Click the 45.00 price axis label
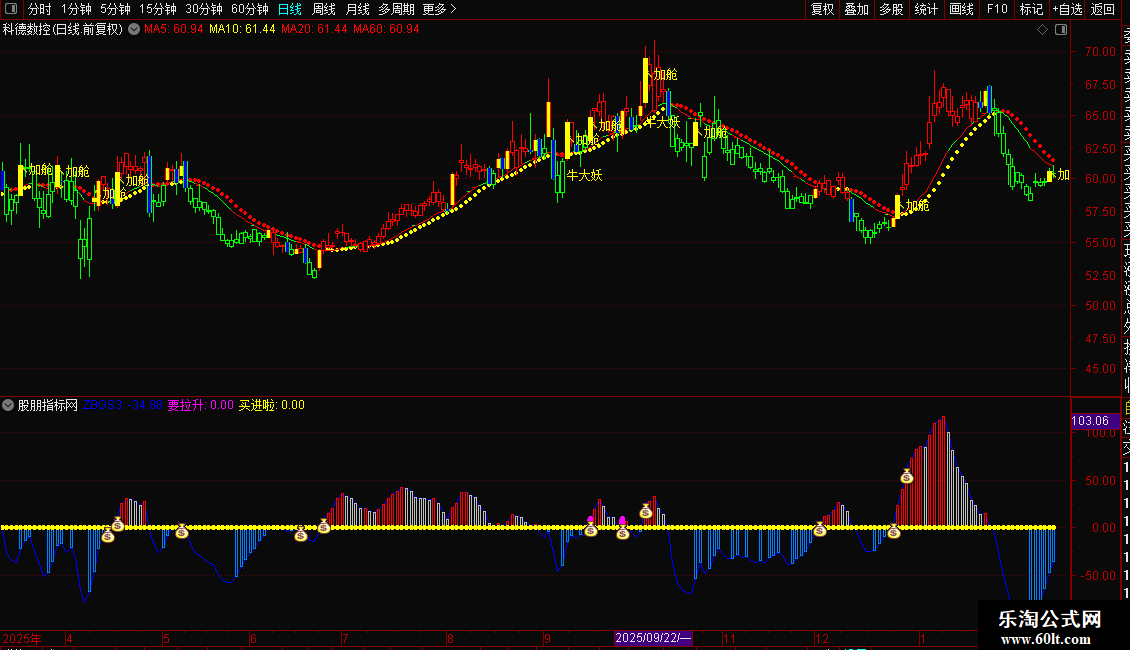1130x650 pixels. point(1100,368)
